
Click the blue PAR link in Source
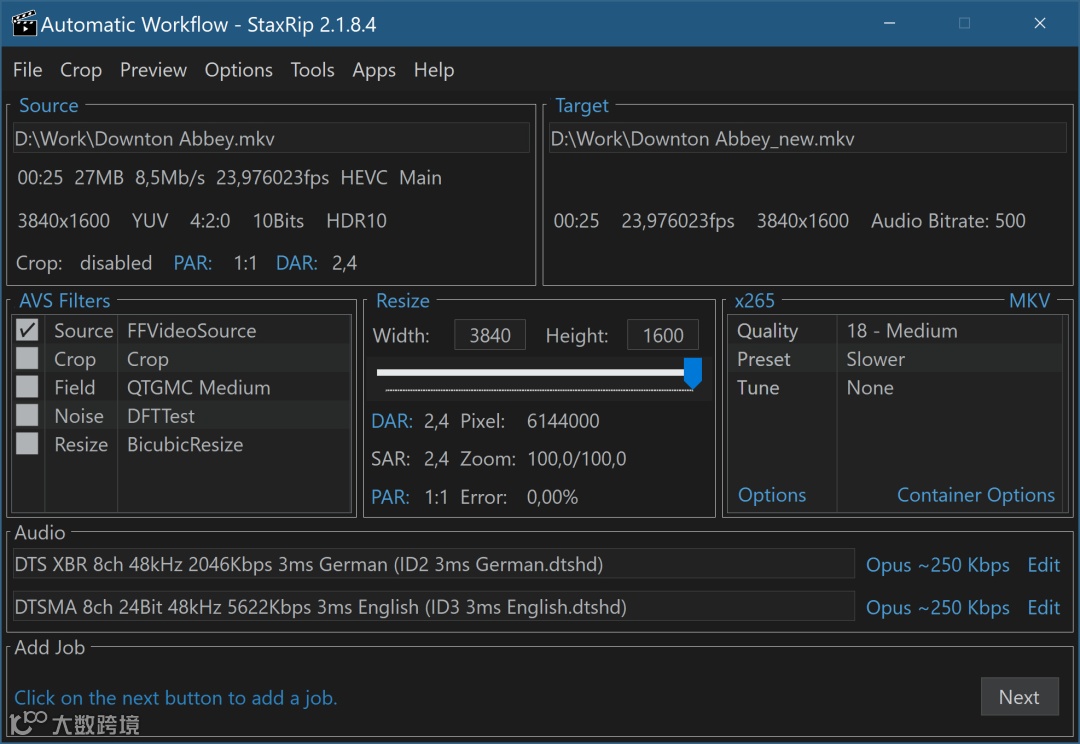coord(193,263)
